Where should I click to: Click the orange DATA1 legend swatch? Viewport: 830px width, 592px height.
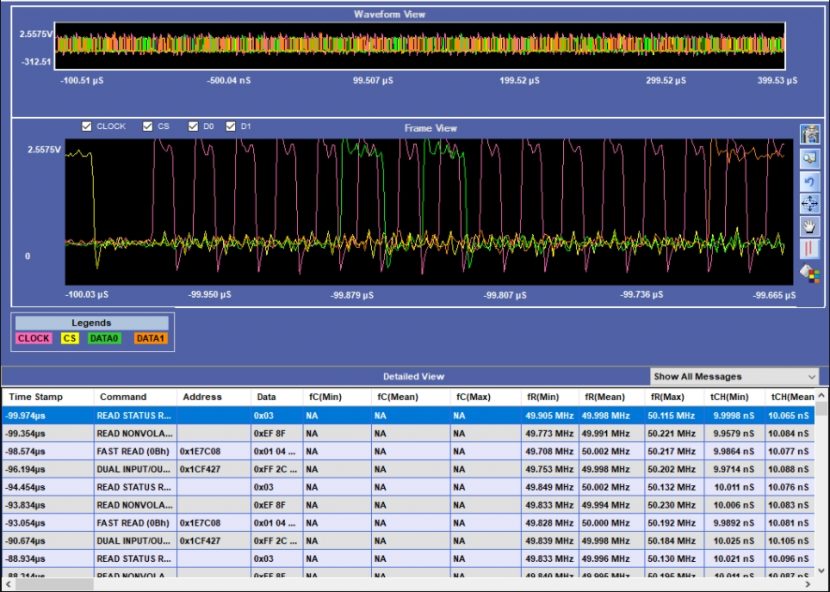coord(150,338)
